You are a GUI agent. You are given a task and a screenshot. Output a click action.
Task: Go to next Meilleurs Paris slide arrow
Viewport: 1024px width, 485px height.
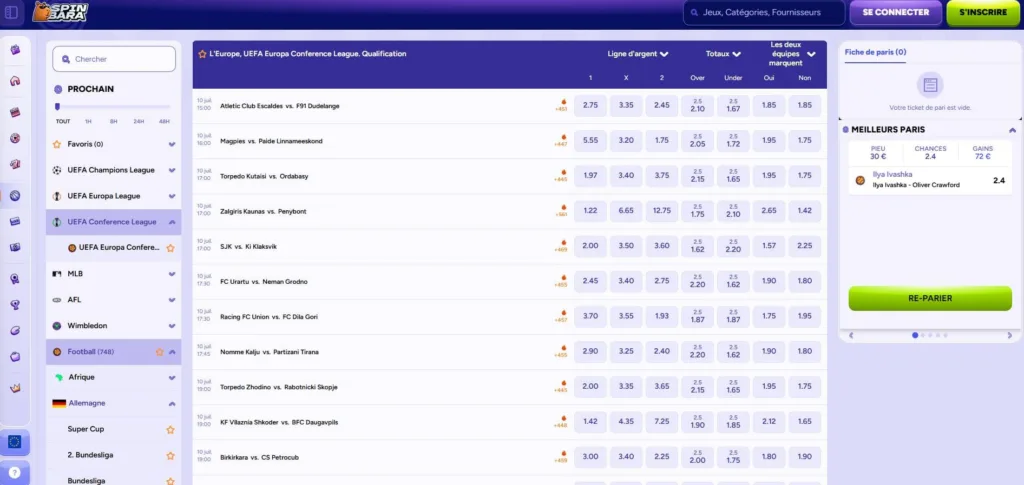pos(1010,336)
